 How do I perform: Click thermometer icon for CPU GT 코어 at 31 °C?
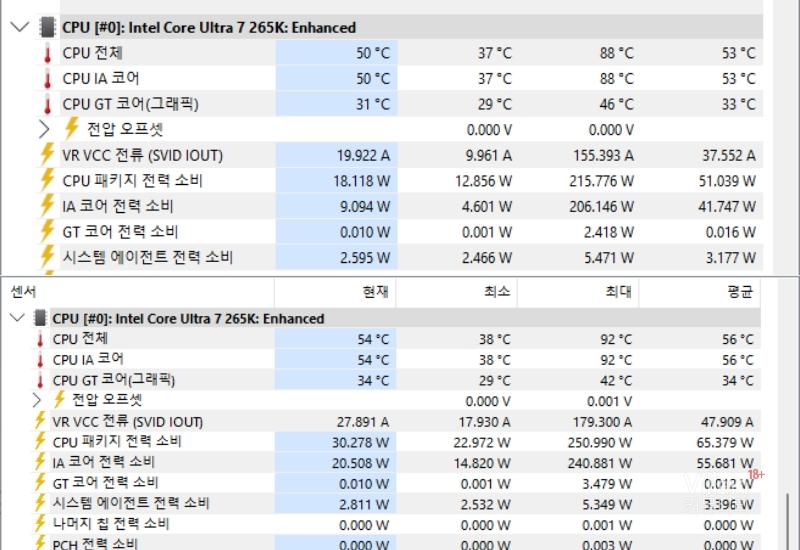46,104
